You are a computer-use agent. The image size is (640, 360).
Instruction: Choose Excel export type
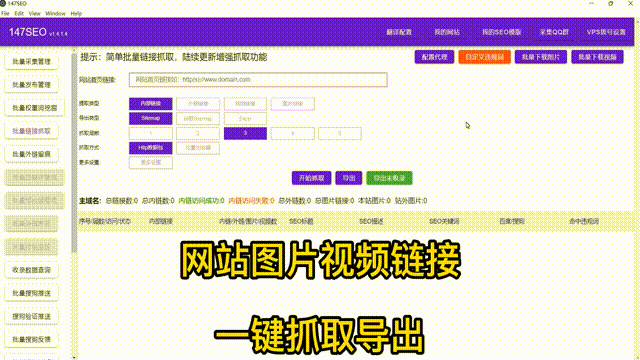pos(245,118)
